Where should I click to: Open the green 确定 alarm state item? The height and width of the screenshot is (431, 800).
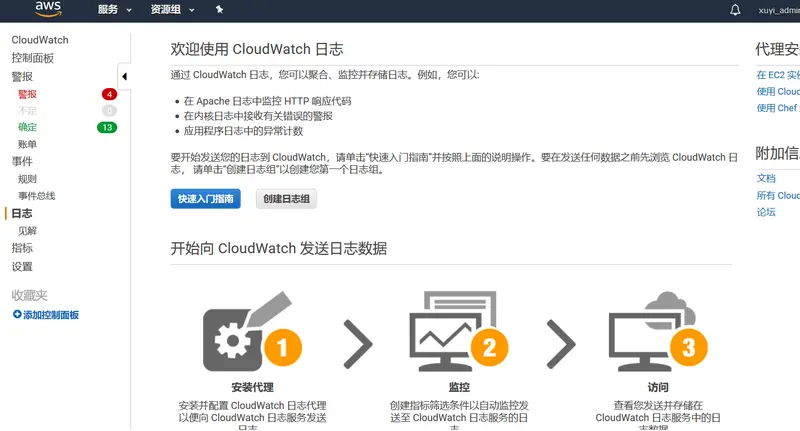click(28, 128)
